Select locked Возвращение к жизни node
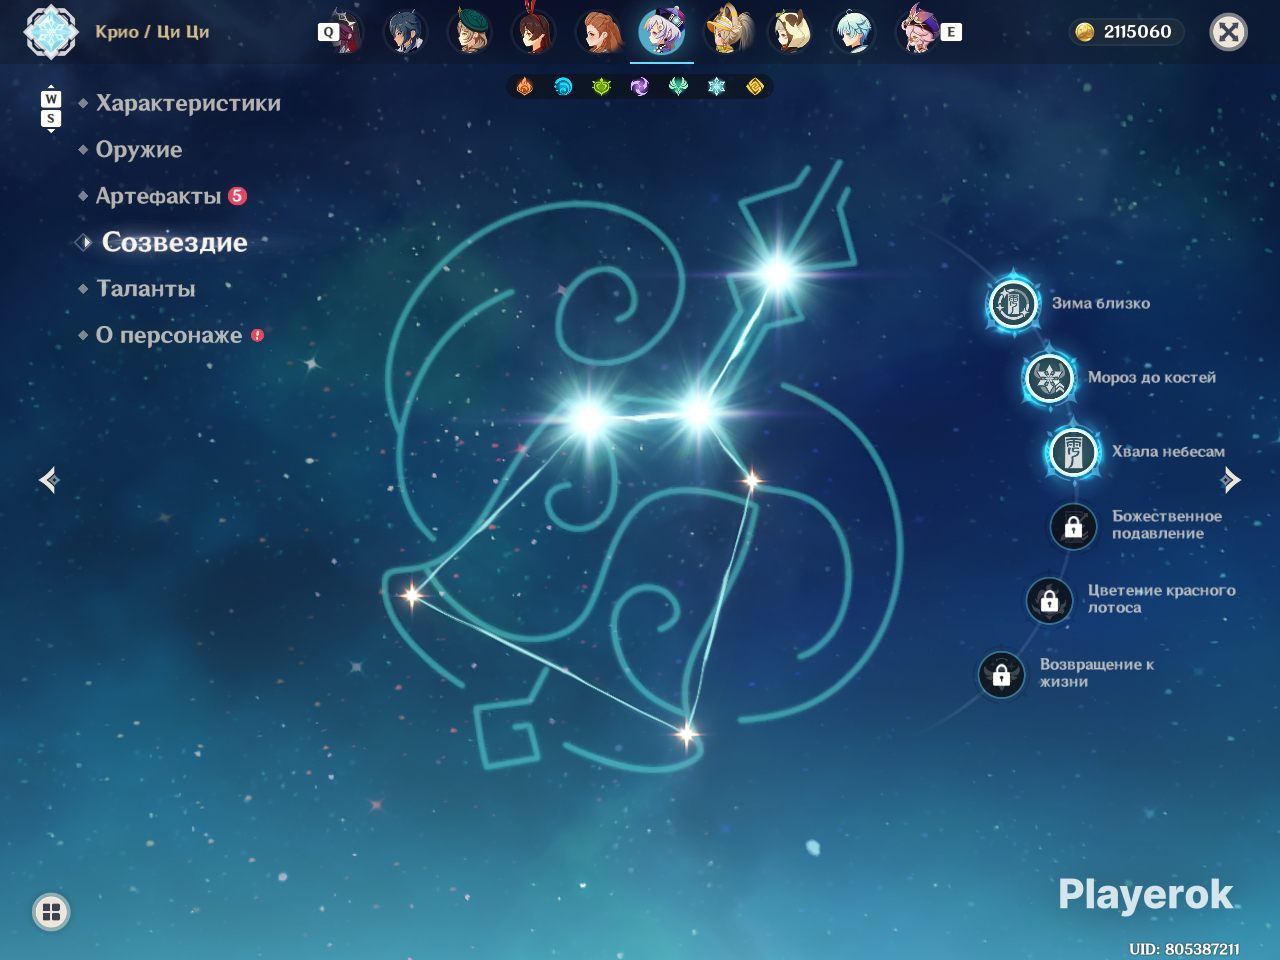Viewport: 1280px width, 960px height. point(1002,675)
